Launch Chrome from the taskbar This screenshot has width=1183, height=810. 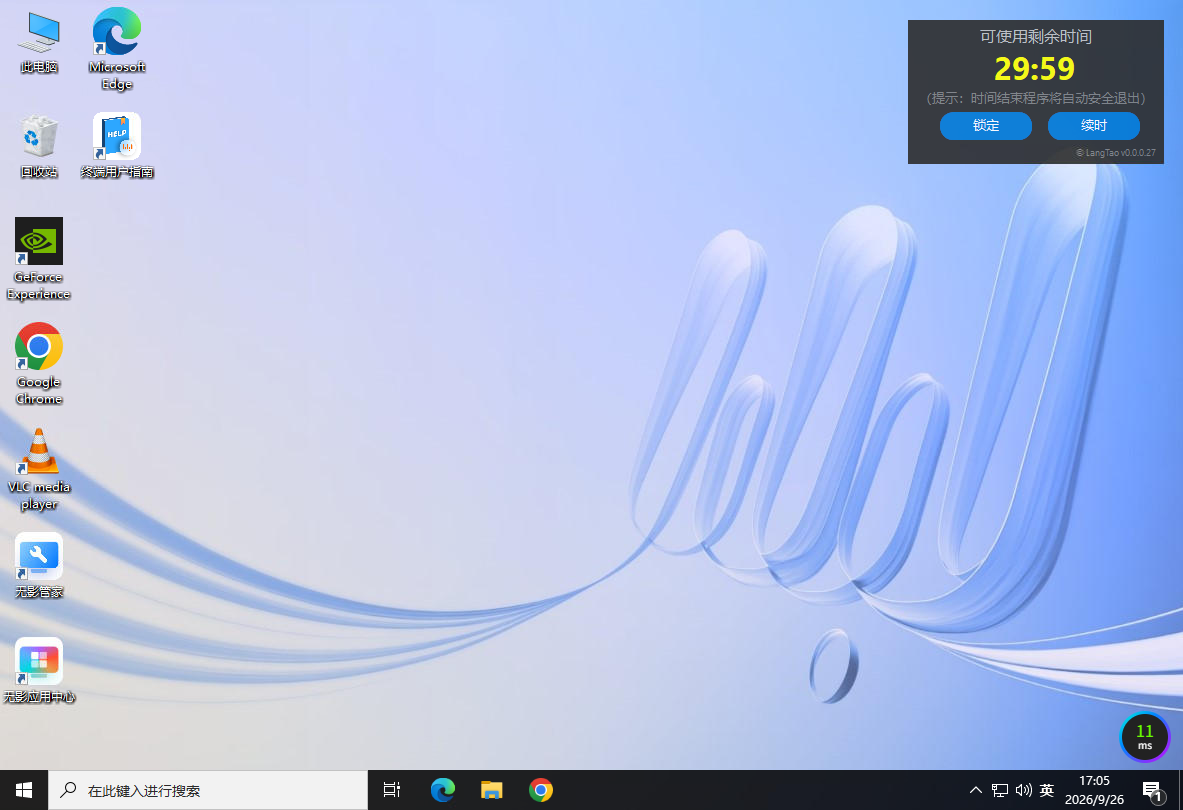[x=541, y=790]
